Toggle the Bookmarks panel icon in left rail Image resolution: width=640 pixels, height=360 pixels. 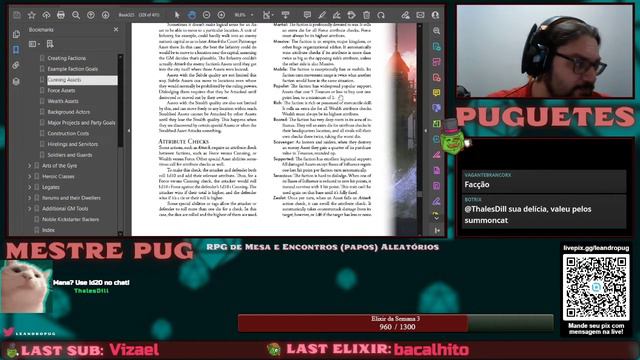tap(16, 50)
